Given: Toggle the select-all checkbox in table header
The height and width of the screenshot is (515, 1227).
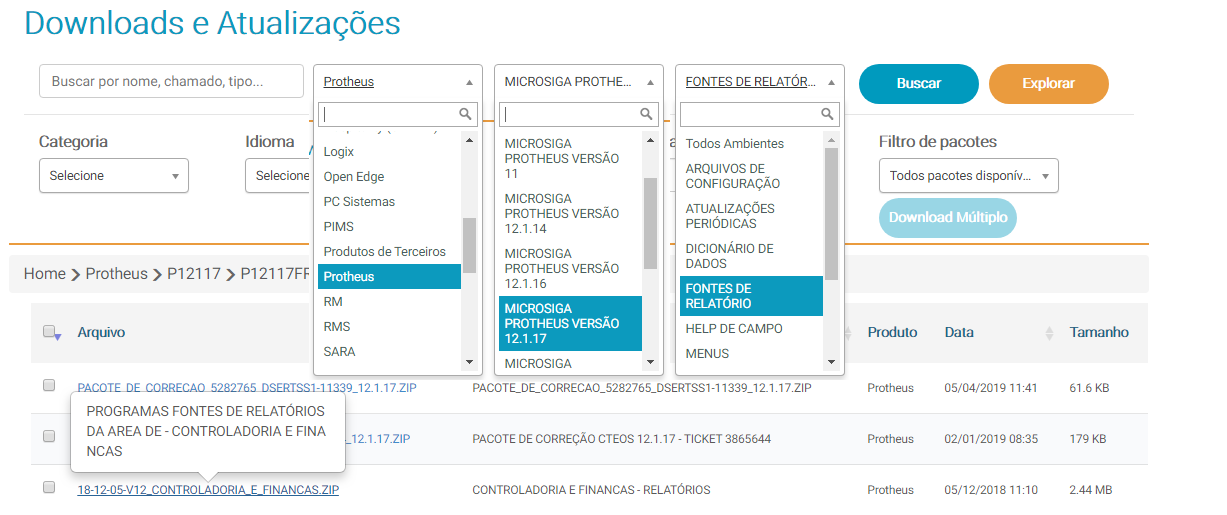Looking at the screenshot, I should [49, 332].
